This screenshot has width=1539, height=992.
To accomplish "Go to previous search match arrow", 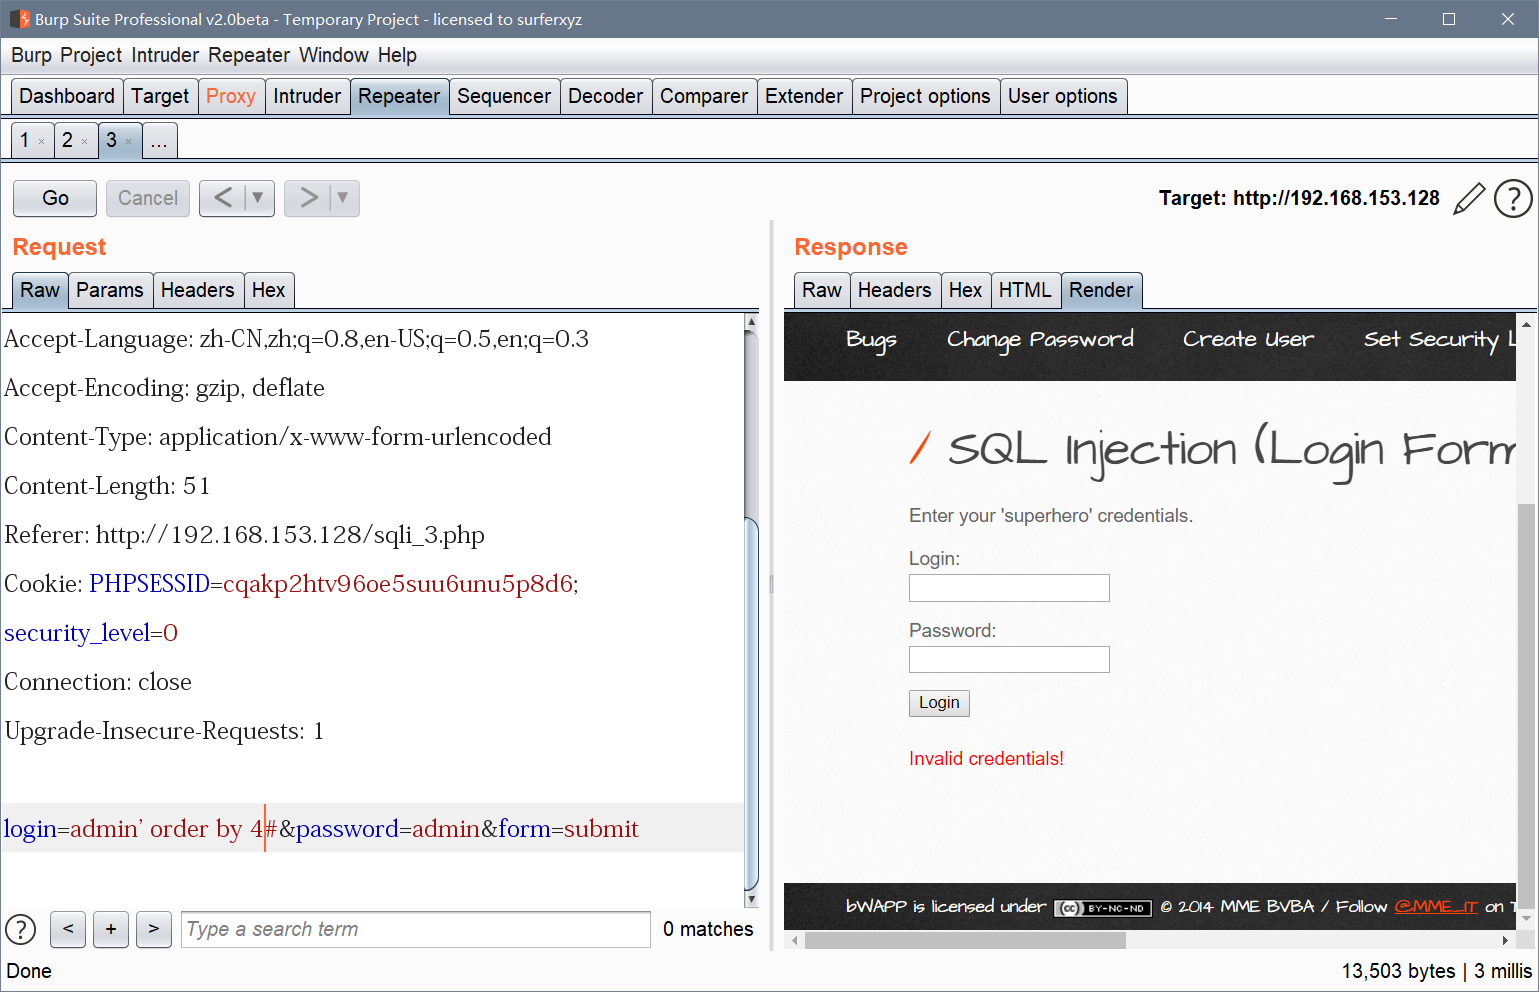I will point(68,929).
